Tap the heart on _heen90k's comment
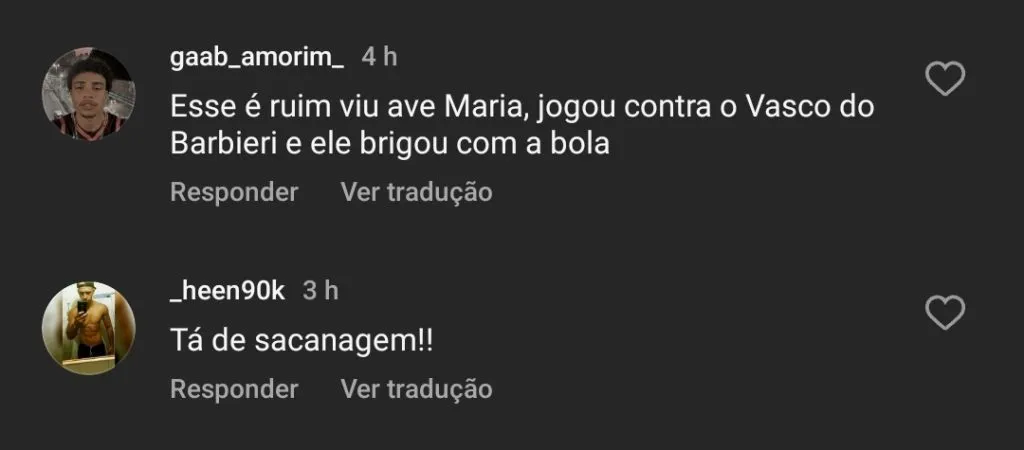This screenshot has width=1024, height=450. click(945, 314)
